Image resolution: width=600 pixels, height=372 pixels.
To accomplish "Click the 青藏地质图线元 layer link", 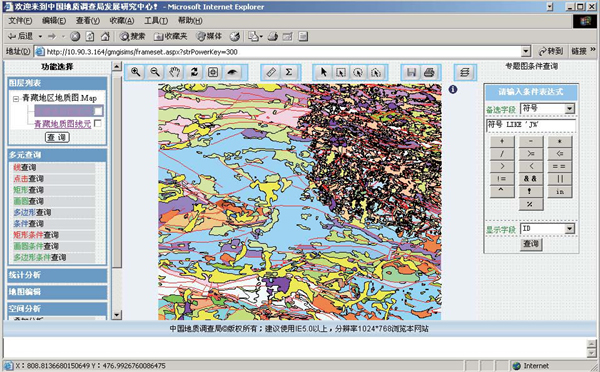I will coord(63,124).
